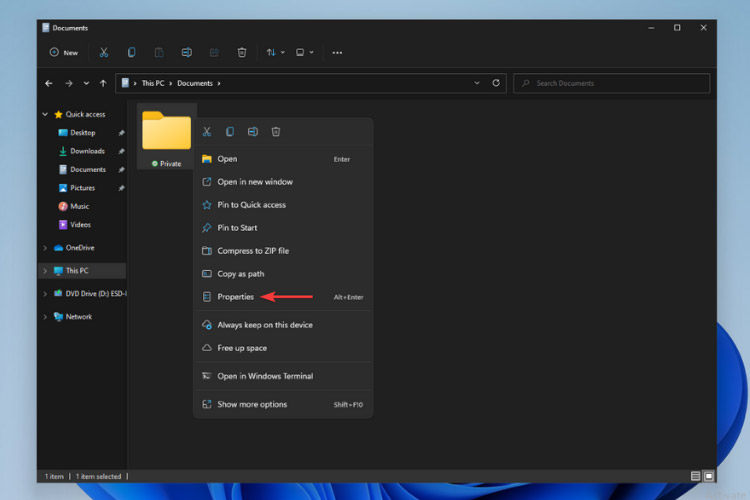Click the Rename icon in the top toolbar
The image size is (750, 500).
pos(187,52)
